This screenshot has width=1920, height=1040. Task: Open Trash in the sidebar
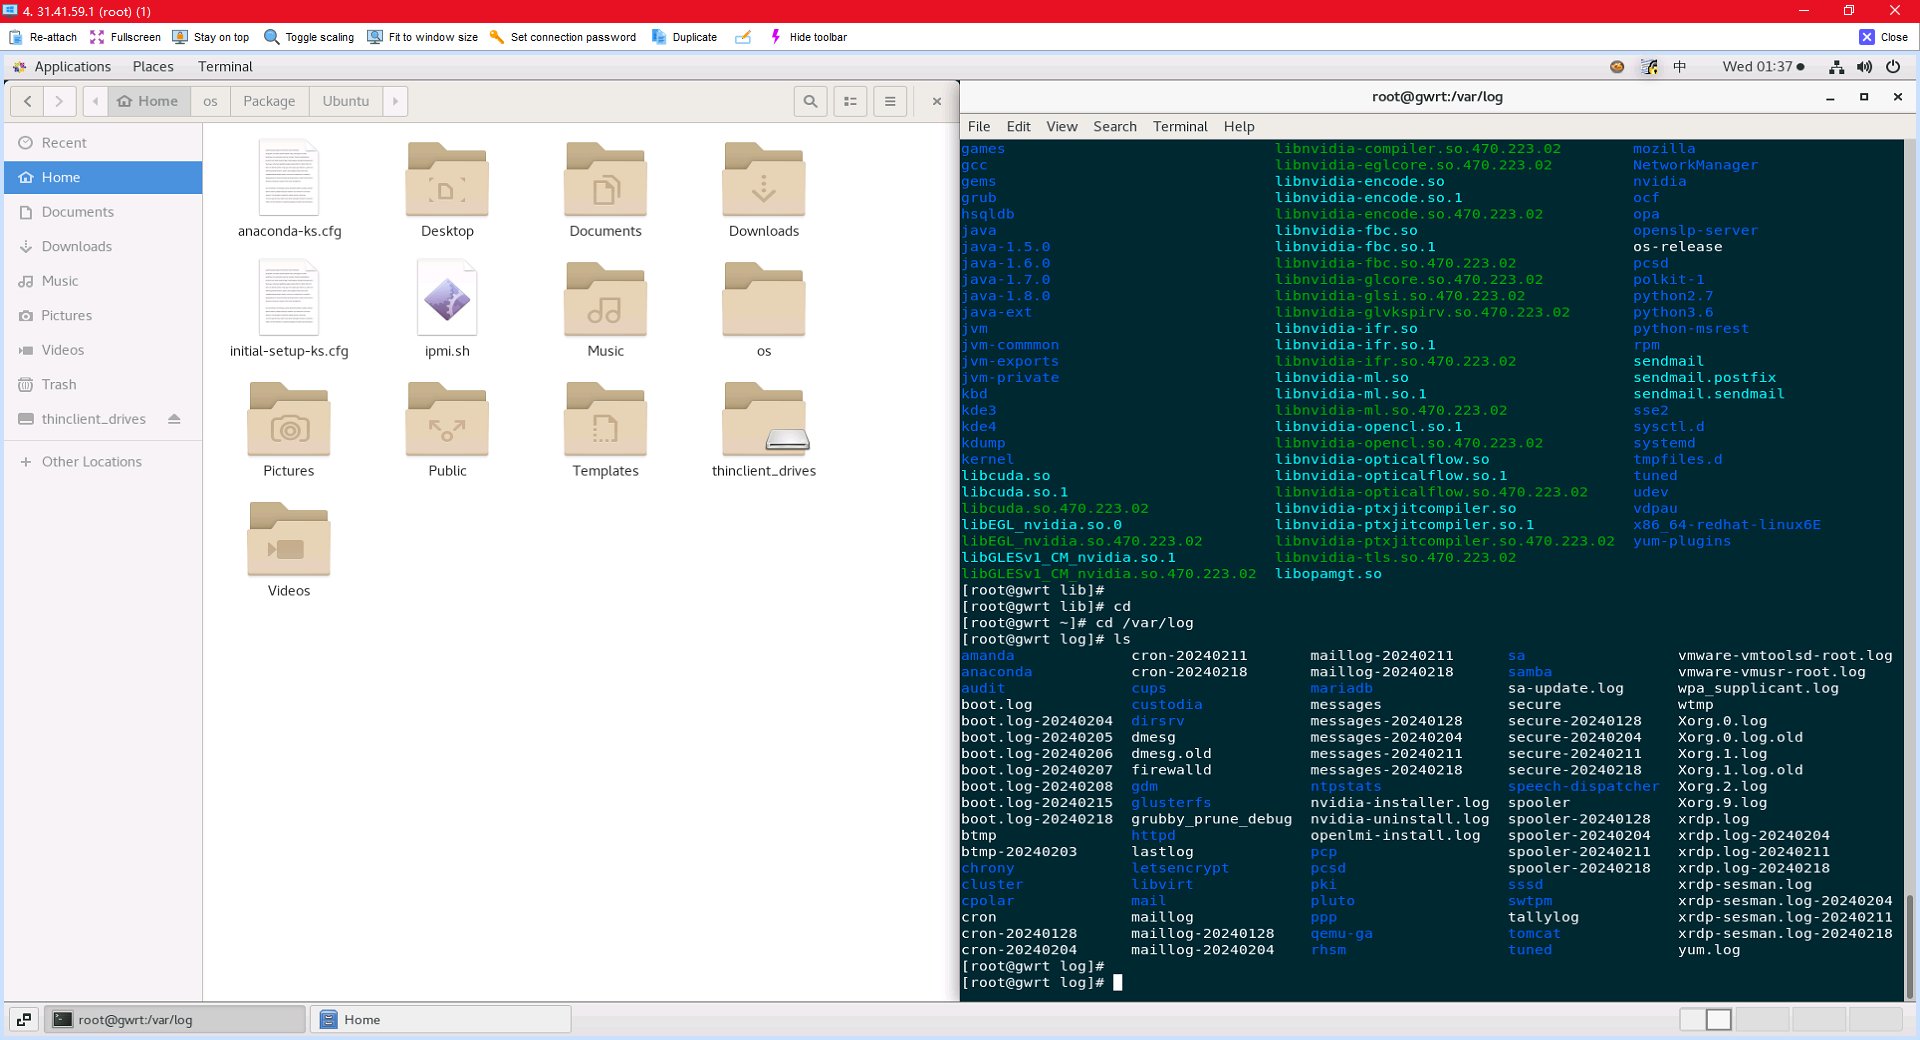coord(103,385)
